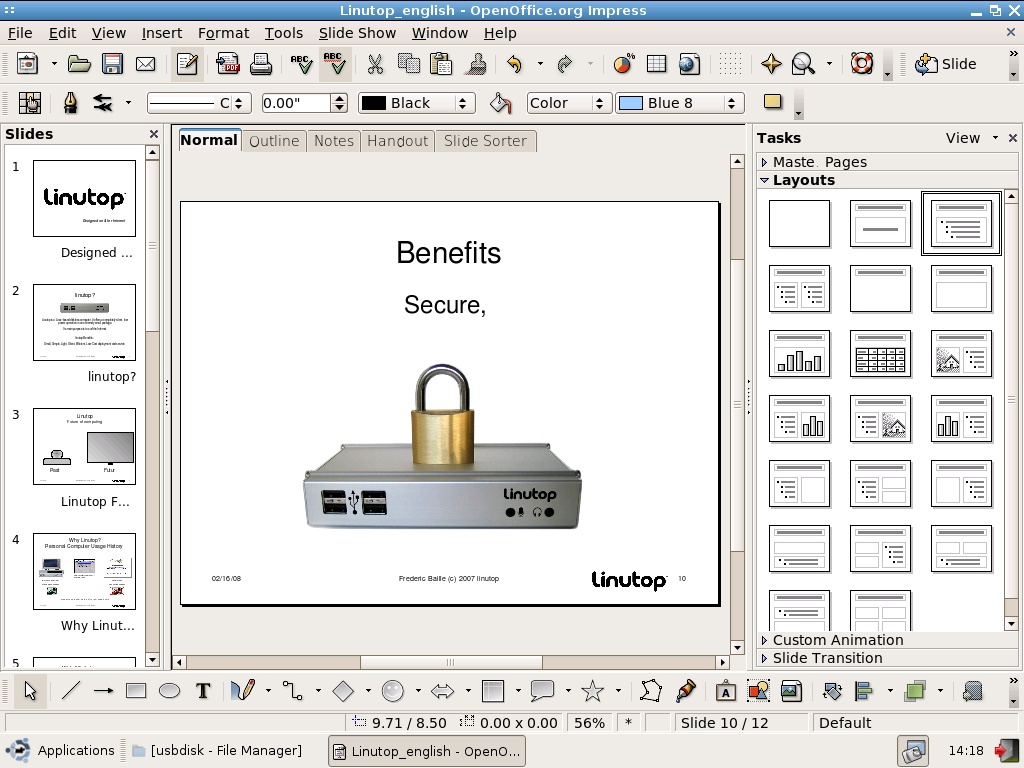Image resolution: width=1024 pixels, height=768 pixels.
Task: Select the Line drawing tool
Action: [x=71, y=691]
